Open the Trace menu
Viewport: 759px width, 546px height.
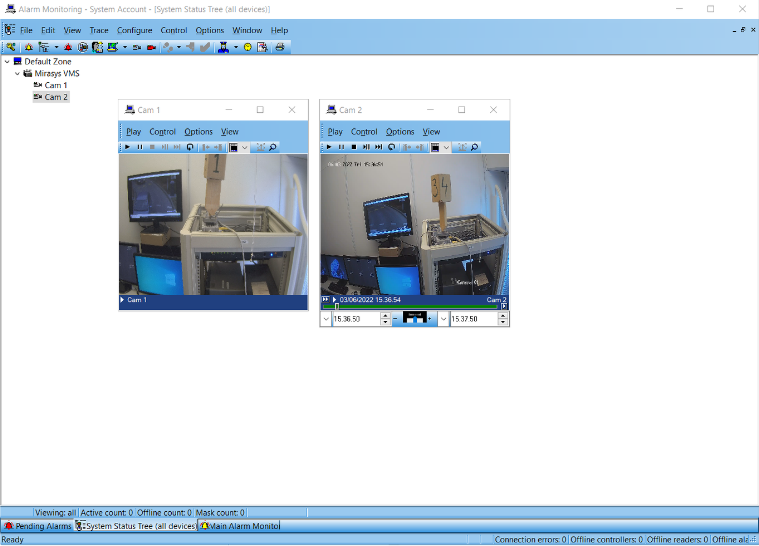coord(99,30)
